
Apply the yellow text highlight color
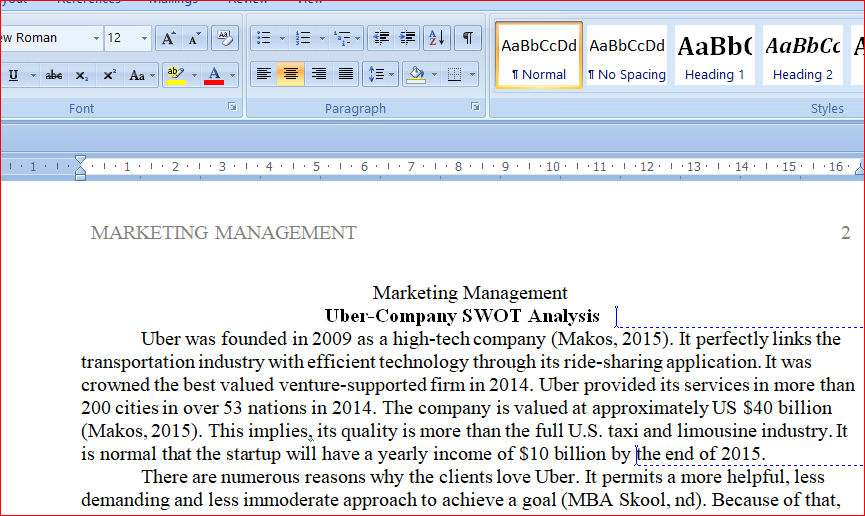click(x=176, y=75)
